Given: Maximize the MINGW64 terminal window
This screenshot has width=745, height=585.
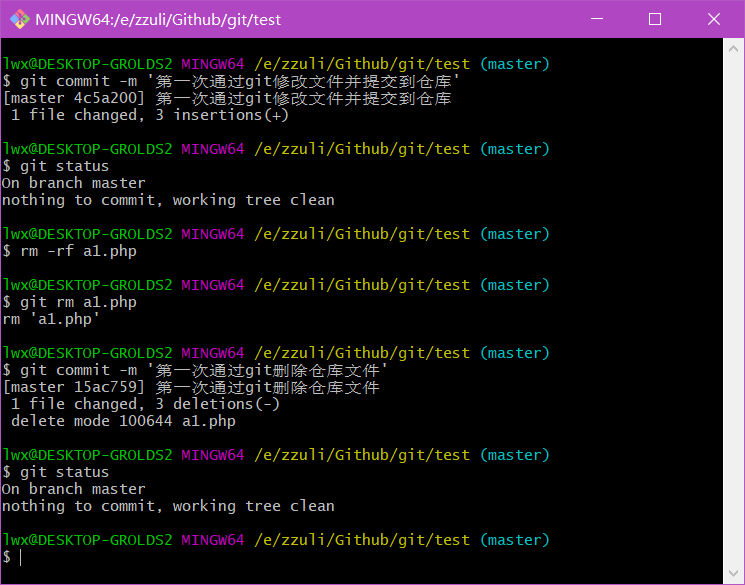Looking at the screenshot, I should tap(655, 19).
